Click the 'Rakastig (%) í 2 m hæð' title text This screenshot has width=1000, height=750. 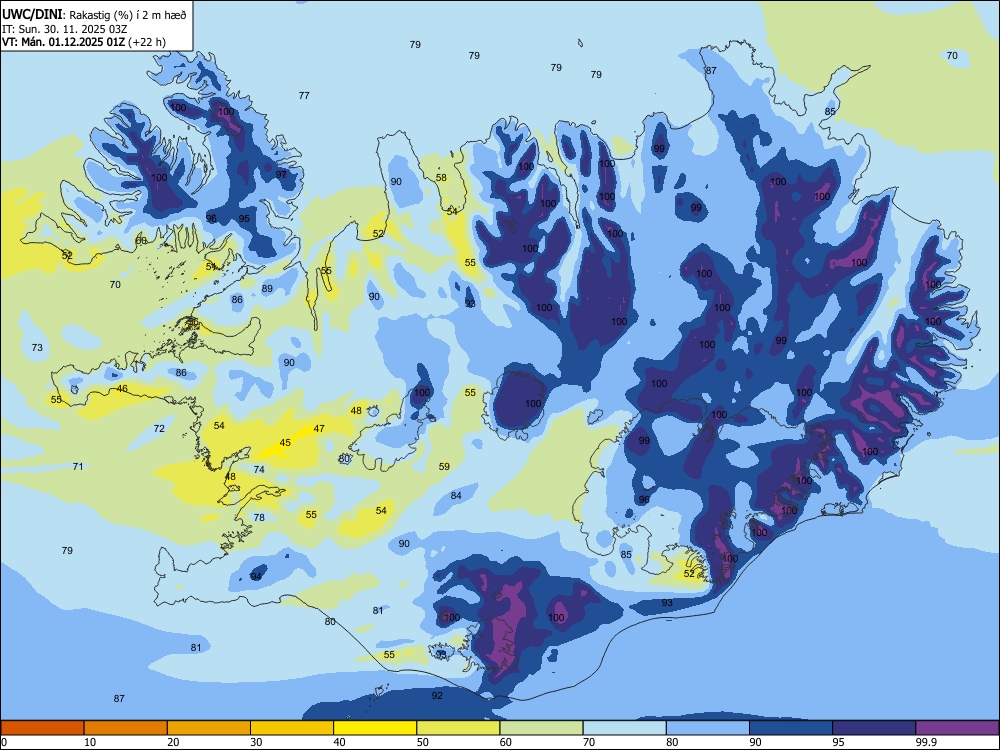pos(128,15)
